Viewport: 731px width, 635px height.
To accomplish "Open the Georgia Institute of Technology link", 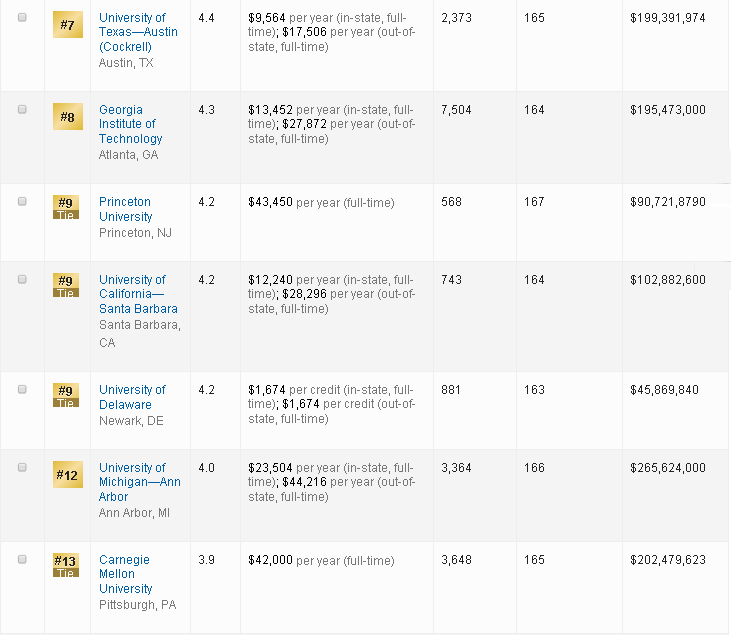I will coord(130,124).
